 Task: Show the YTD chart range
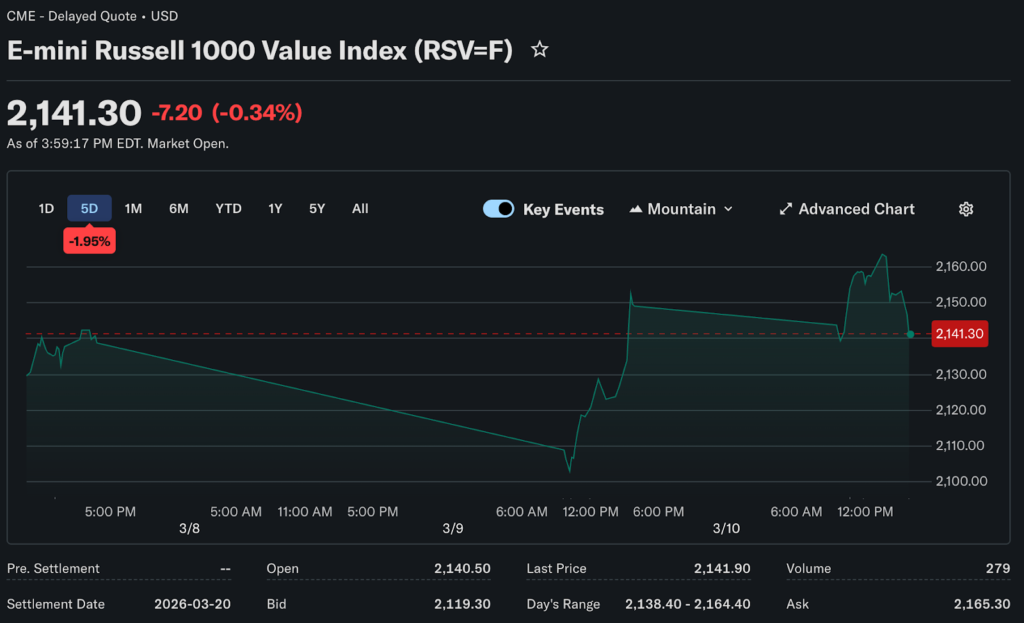pyautogui.click(x=228, y=208)
